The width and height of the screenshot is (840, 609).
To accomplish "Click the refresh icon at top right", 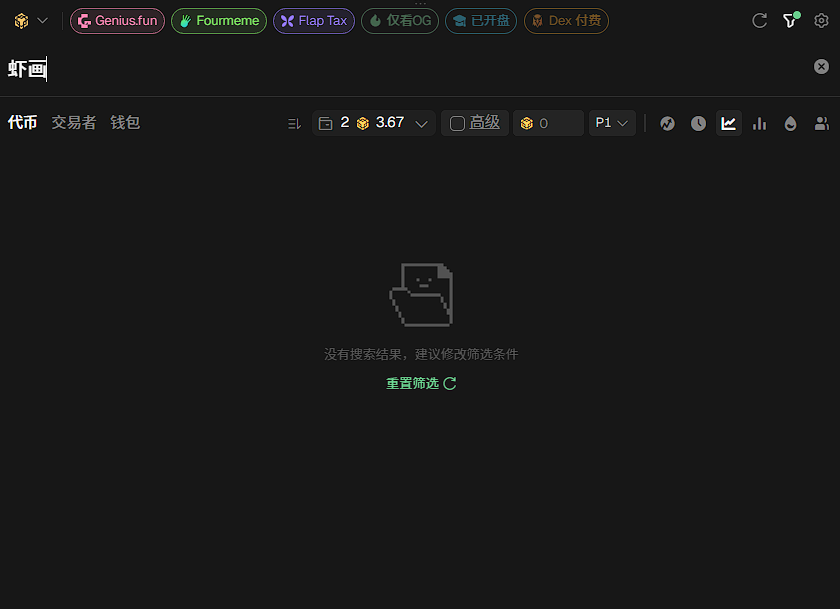I will click(x=760, y=21).
